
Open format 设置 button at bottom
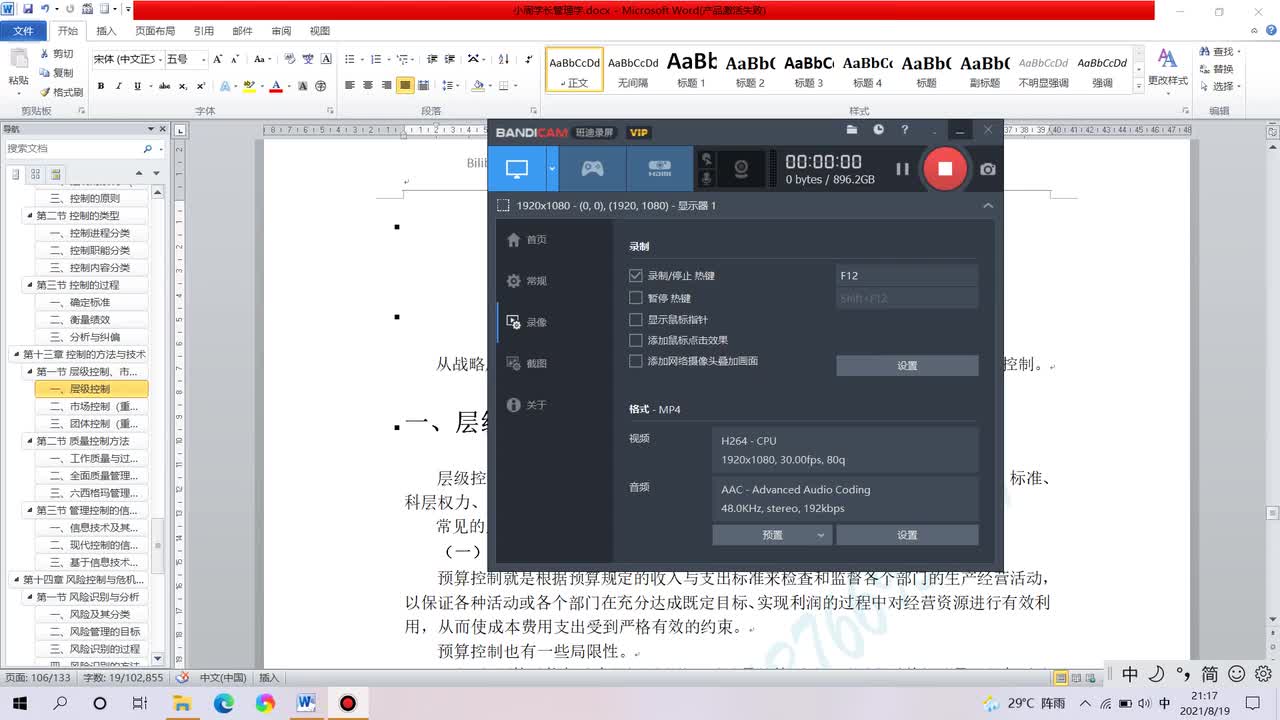pos(907,535)
